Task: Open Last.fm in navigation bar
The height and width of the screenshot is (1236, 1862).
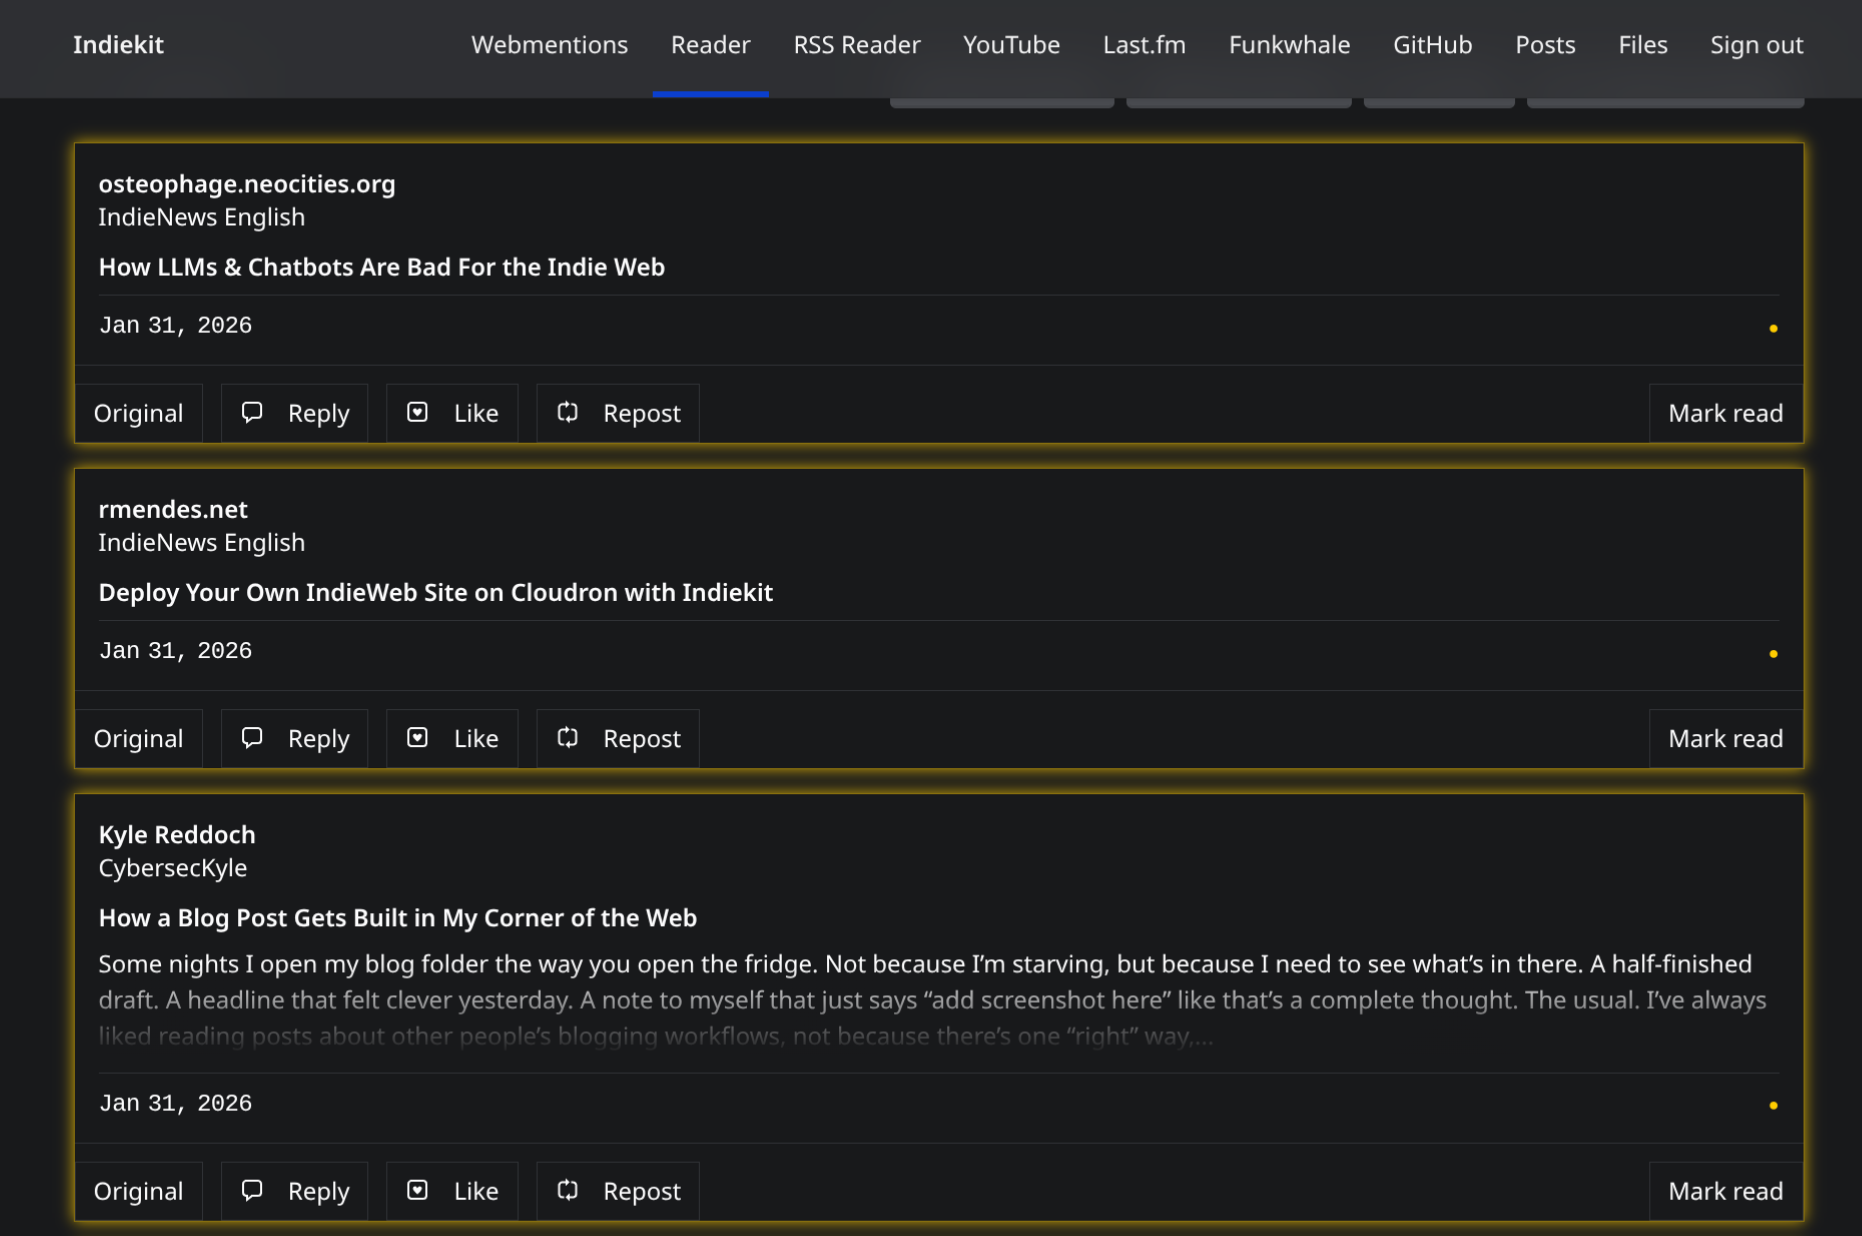Action: coord(1144,45)
